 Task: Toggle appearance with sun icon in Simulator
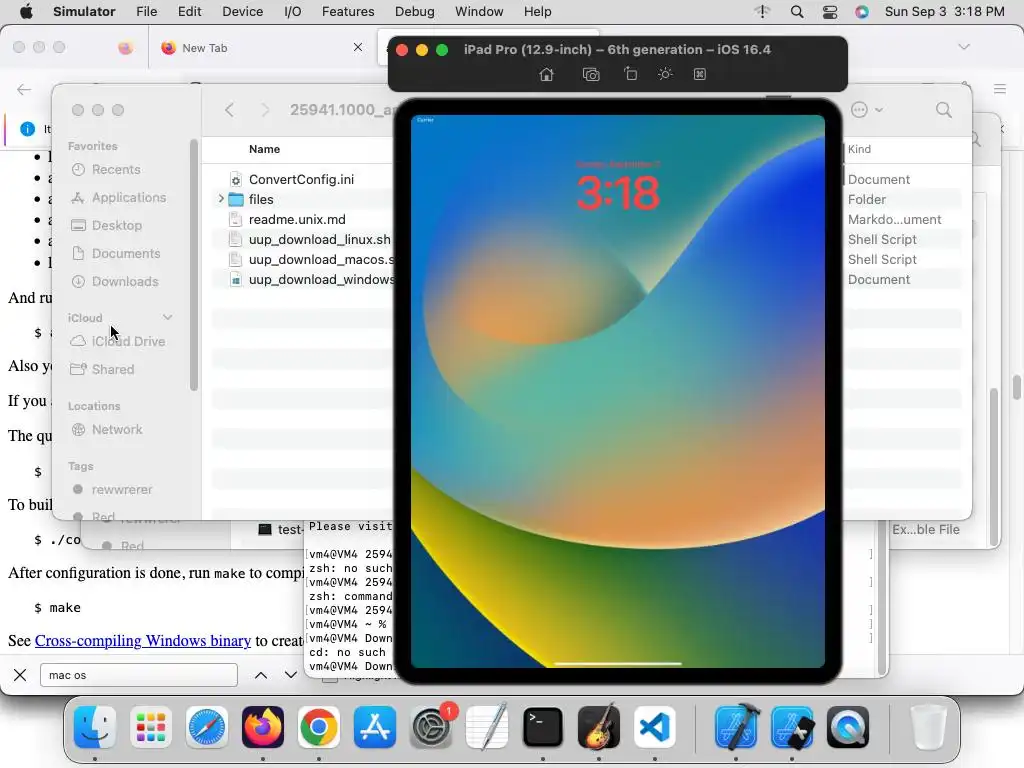(665, 74)
